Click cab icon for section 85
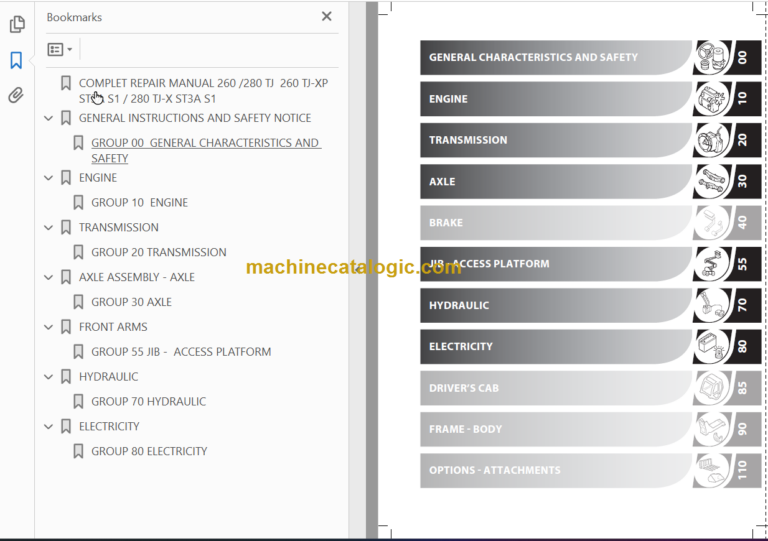Image resolution: width=768 pixels, height=541 pixels. coord(712,388)
